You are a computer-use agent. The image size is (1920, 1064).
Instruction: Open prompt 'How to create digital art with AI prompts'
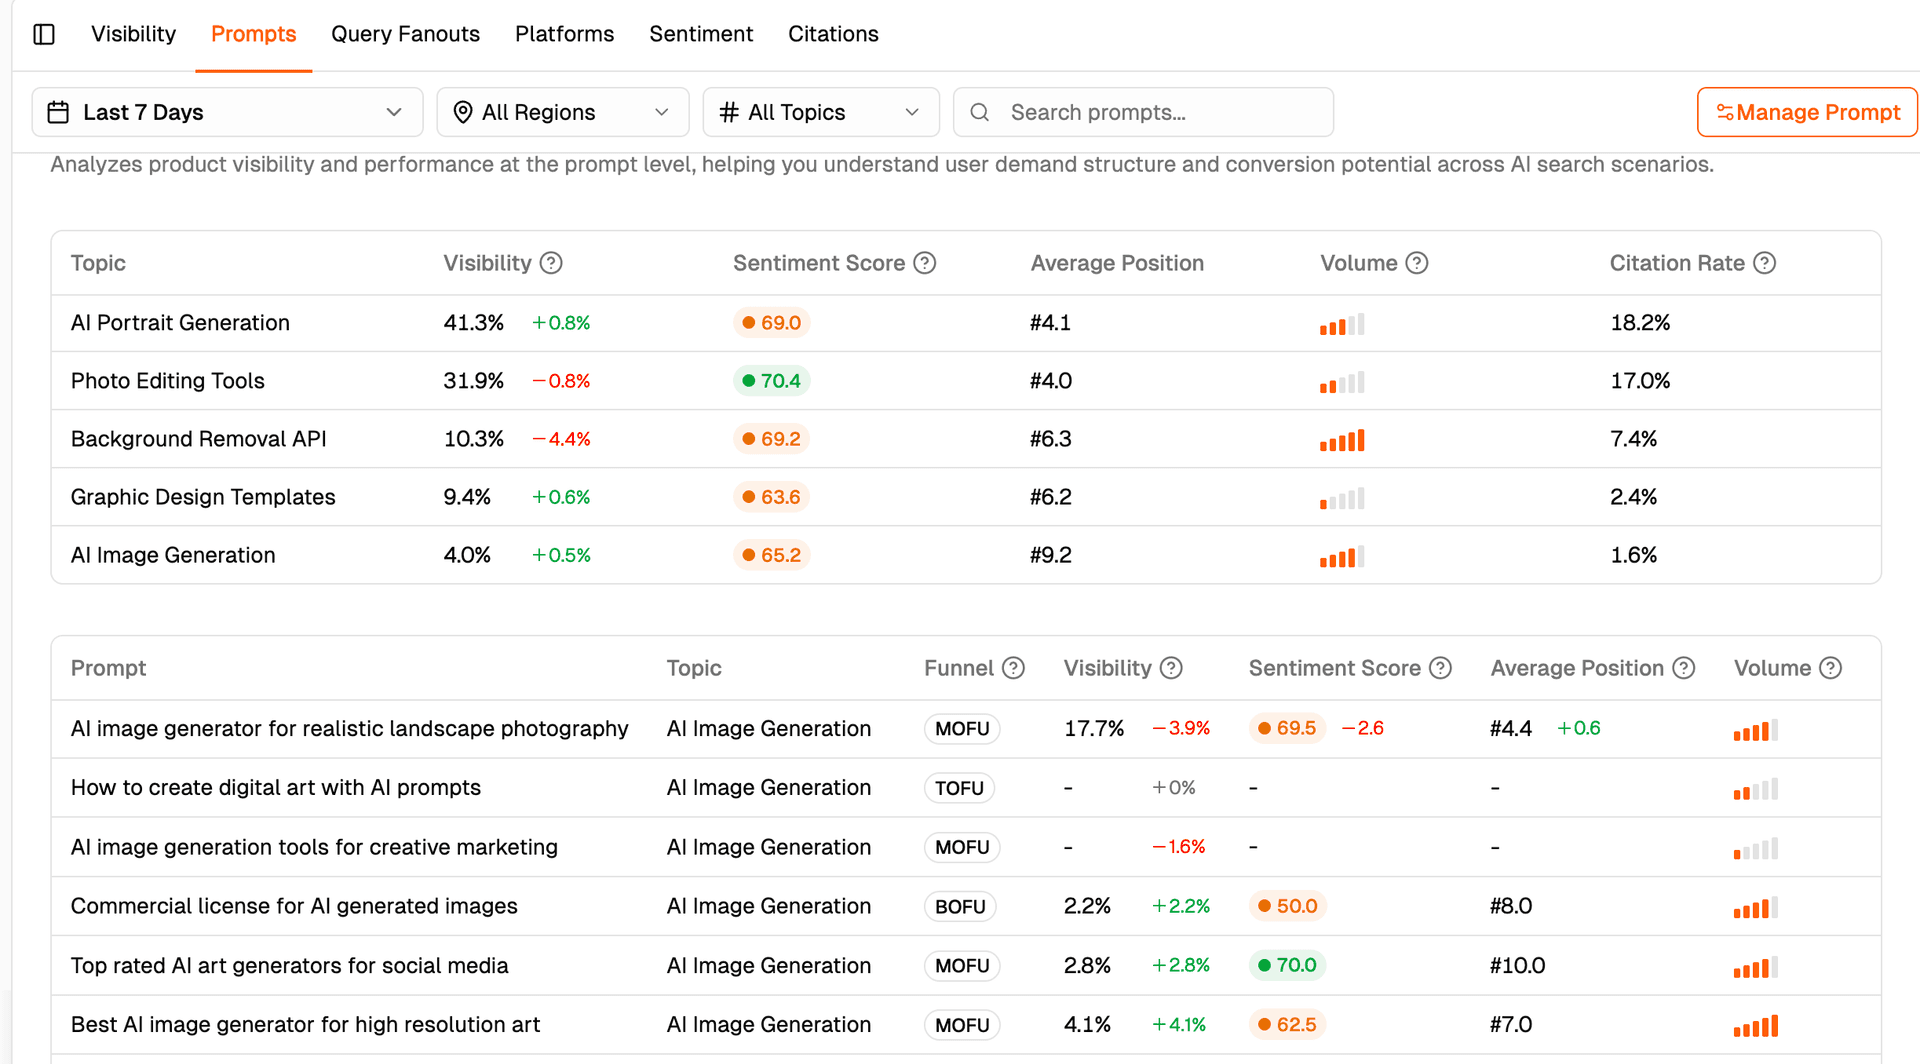966,788
